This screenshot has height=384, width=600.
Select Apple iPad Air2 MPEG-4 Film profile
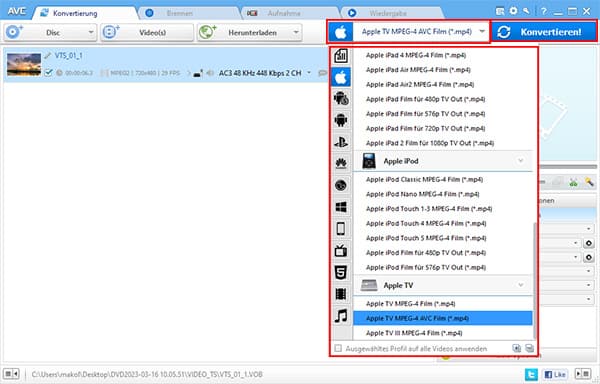coord(442,85)
